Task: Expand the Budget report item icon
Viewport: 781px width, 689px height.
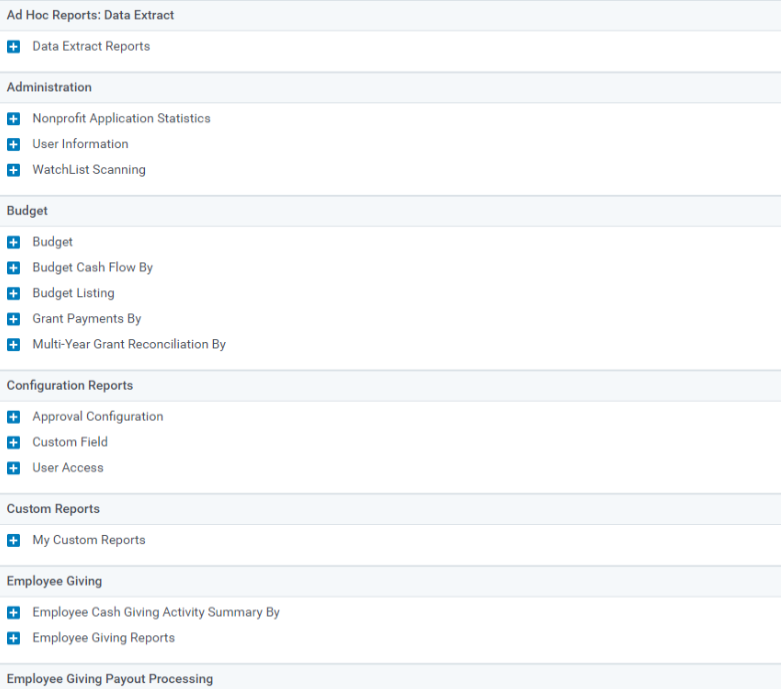Action: [13, 243]
